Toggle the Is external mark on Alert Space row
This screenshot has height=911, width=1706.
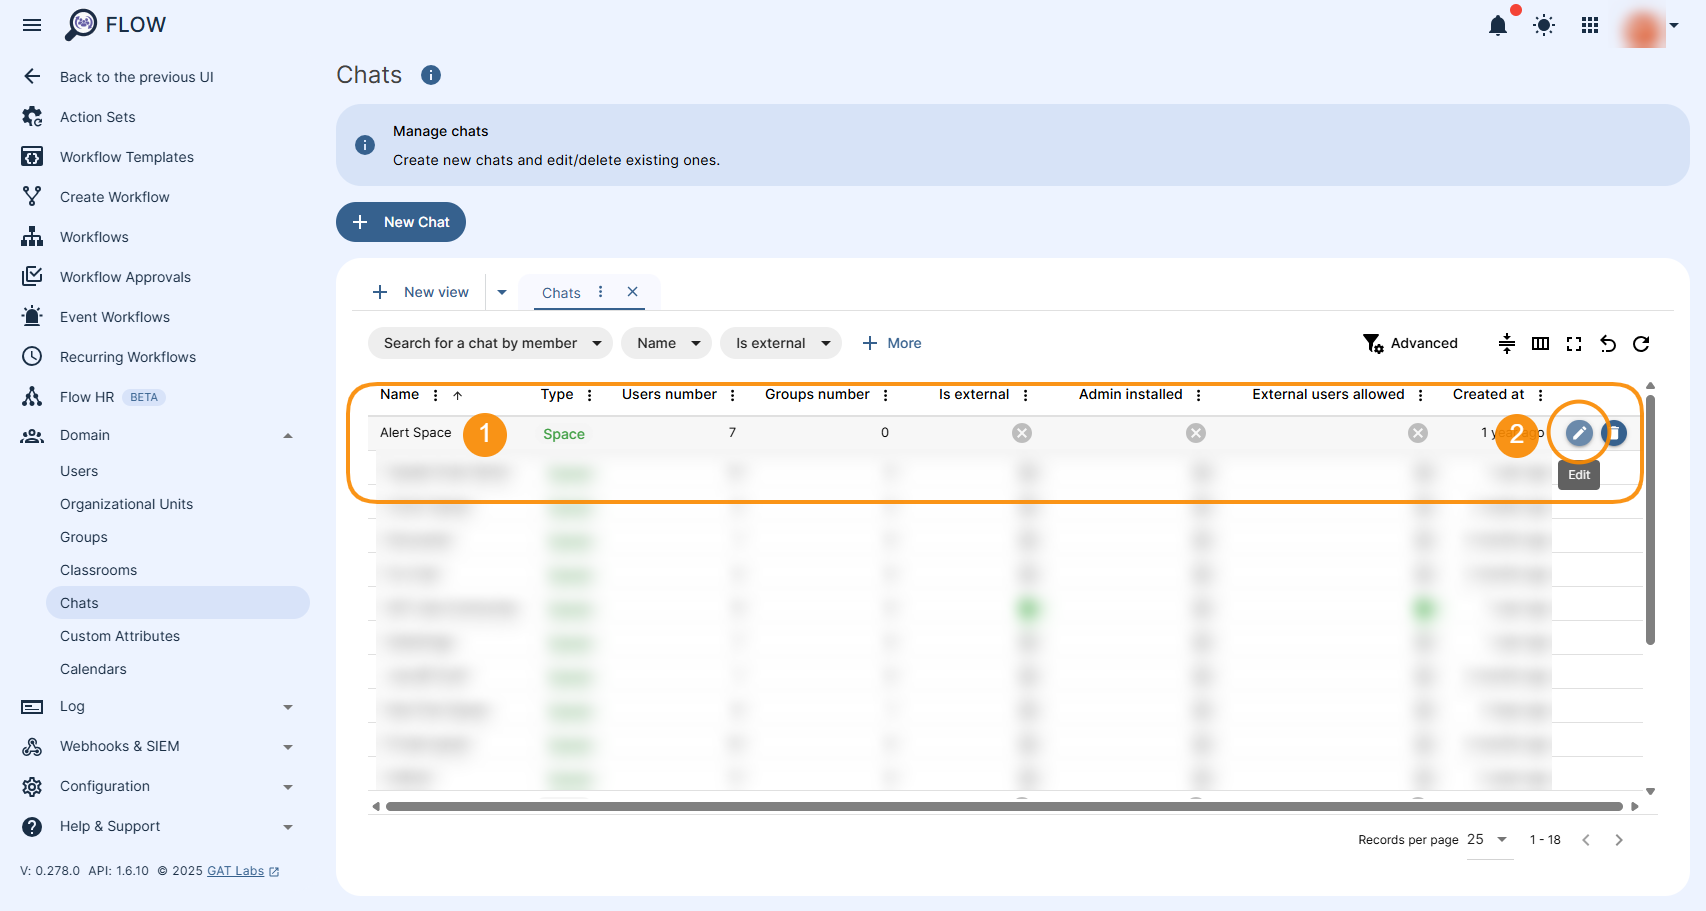point(1021,433)
